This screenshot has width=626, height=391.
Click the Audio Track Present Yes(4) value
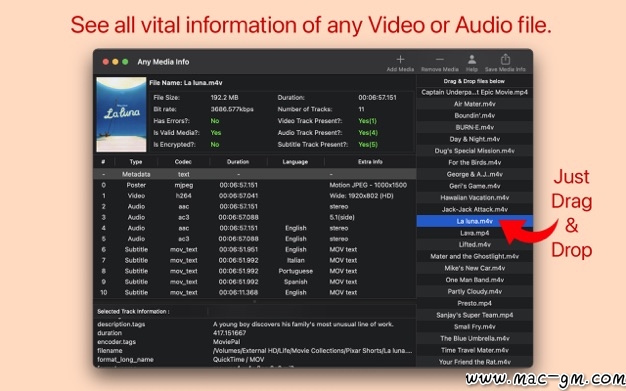coord(368,133)
